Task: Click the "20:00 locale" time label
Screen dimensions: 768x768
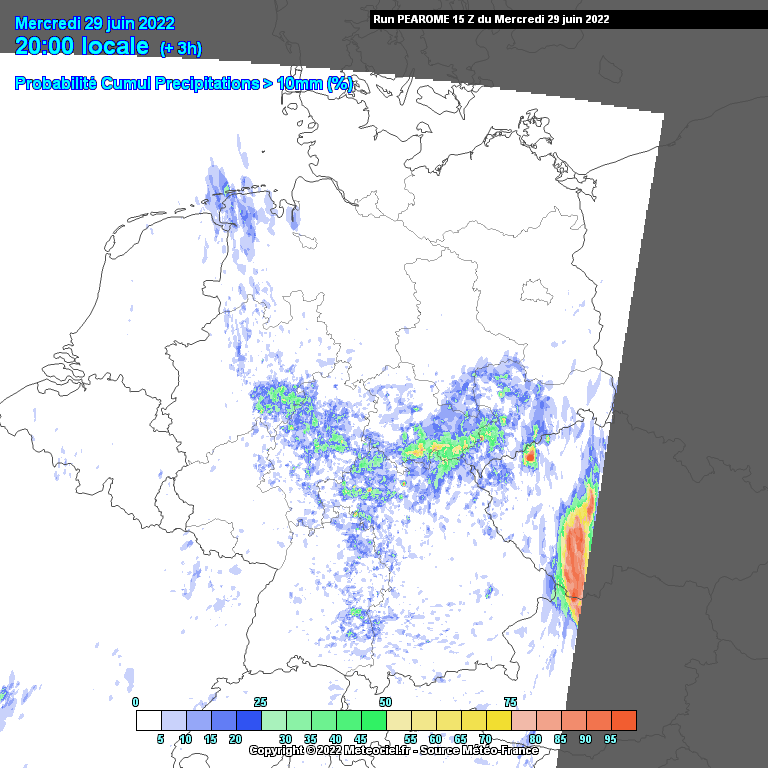Action: pyautogui.click(x=82, y=47)
